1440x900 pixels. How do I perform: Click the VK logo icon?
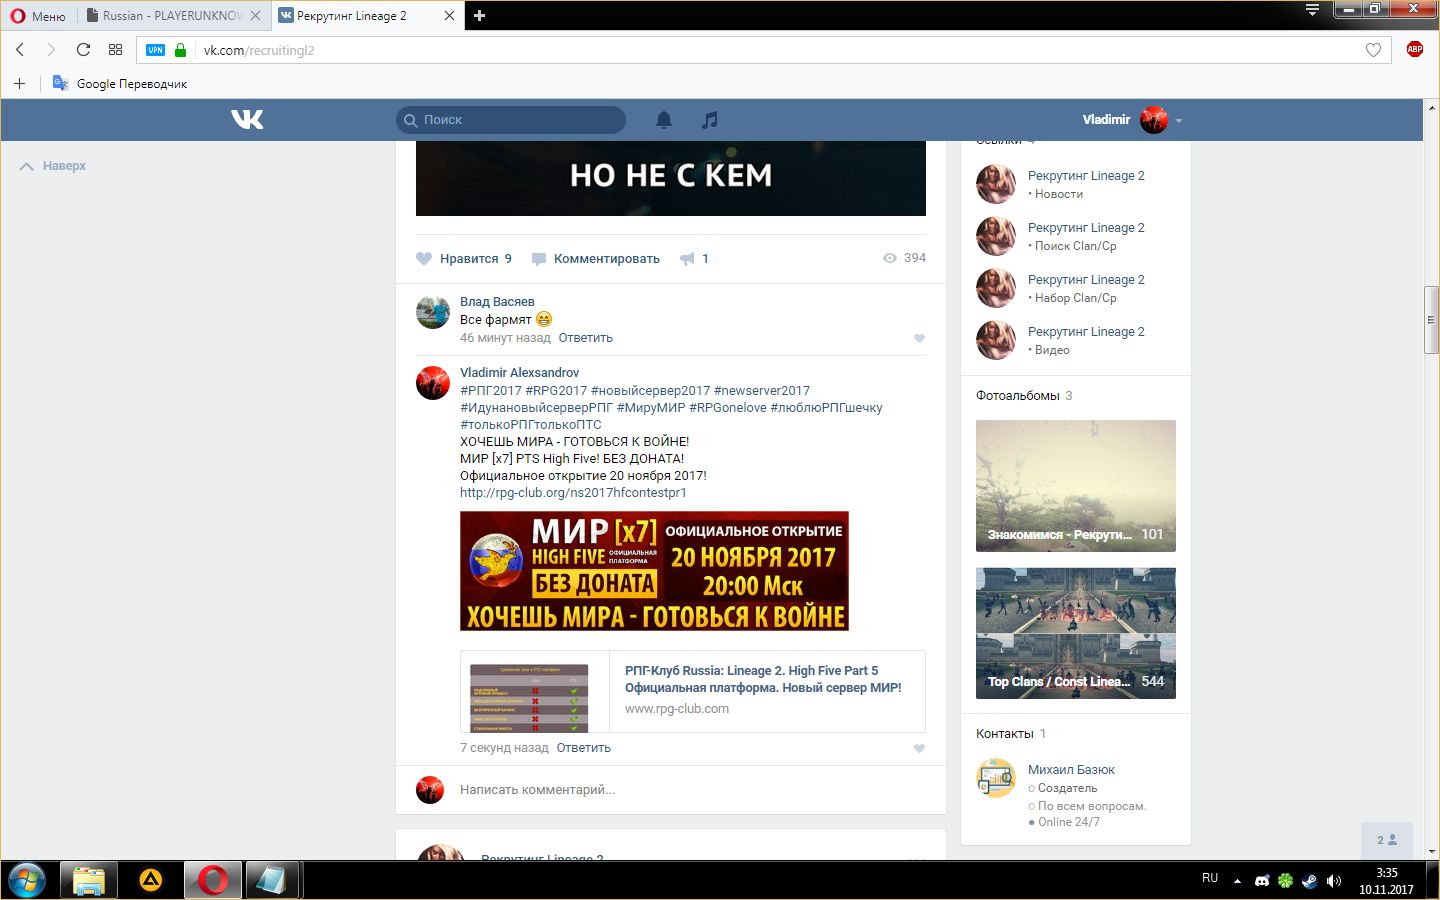pos(247,120)
